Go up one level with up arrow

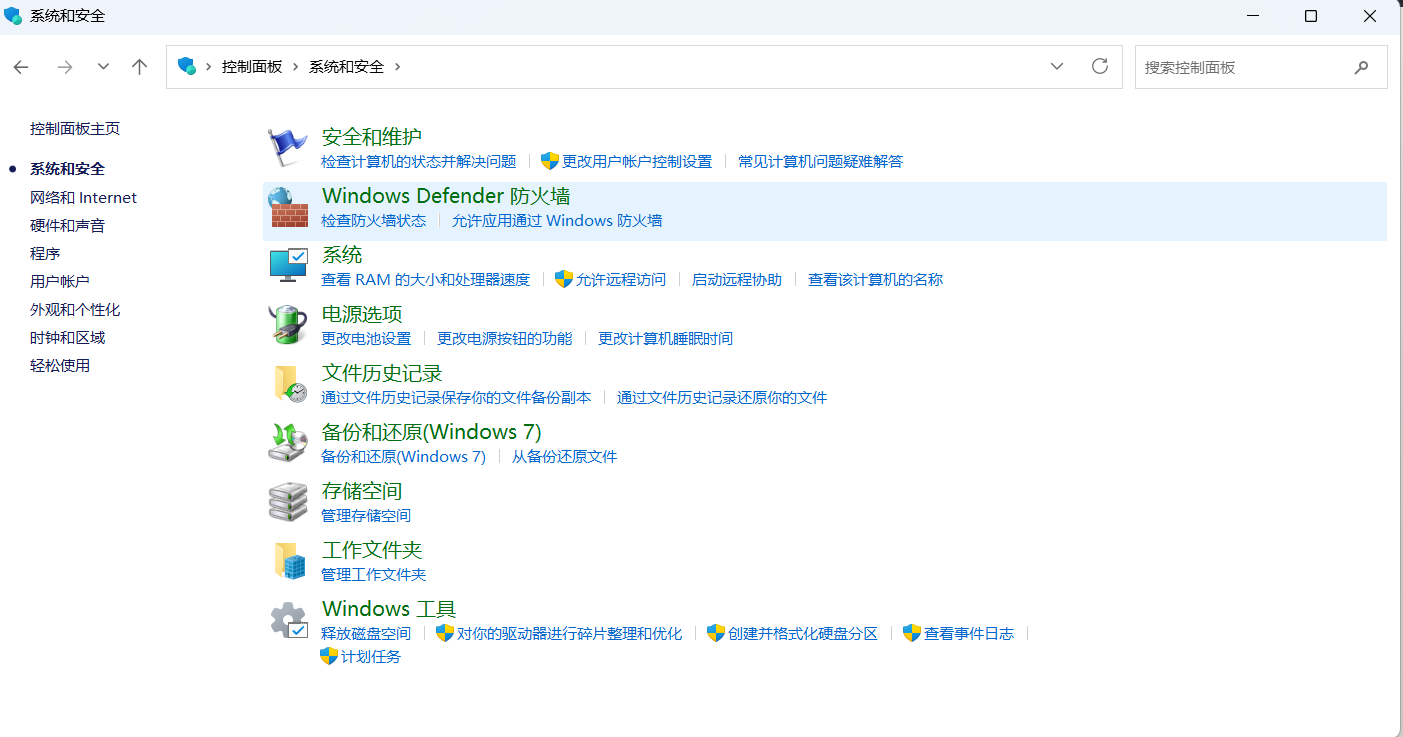pyautogui.click(x=140, y=67)
